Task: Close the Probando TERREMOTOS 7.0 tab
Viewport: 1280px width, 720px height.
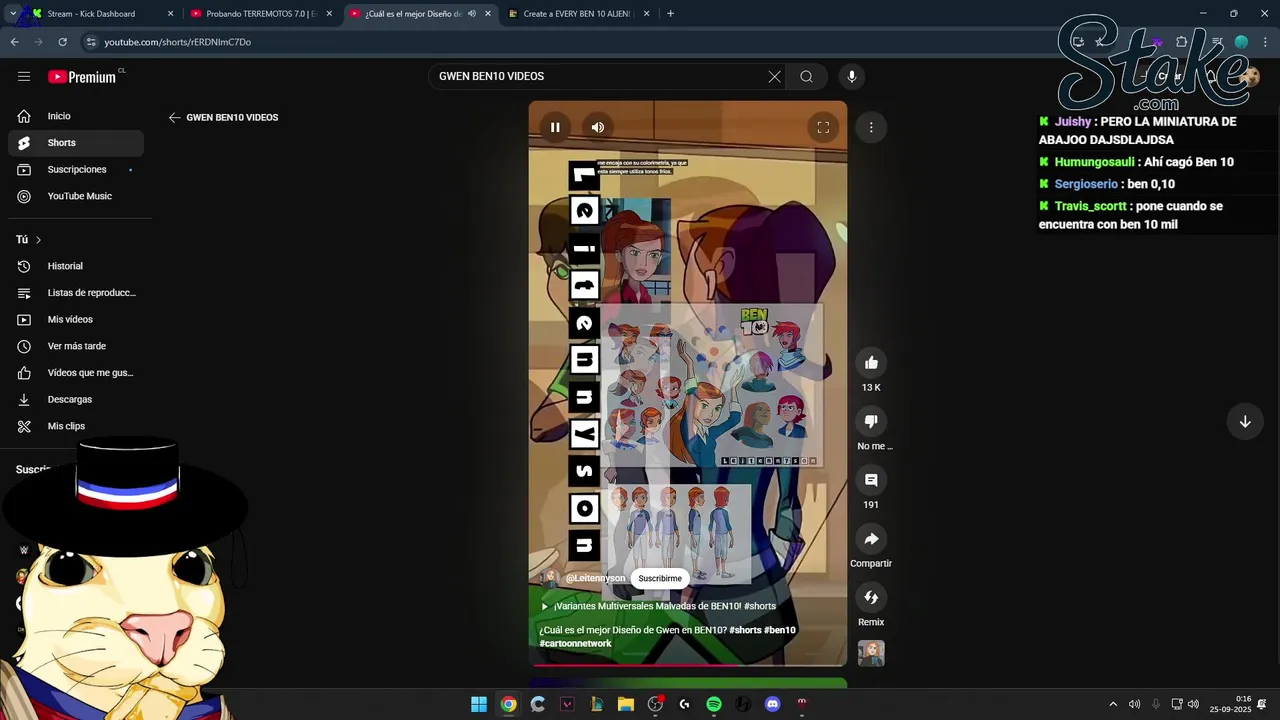Action: point(329,14)
